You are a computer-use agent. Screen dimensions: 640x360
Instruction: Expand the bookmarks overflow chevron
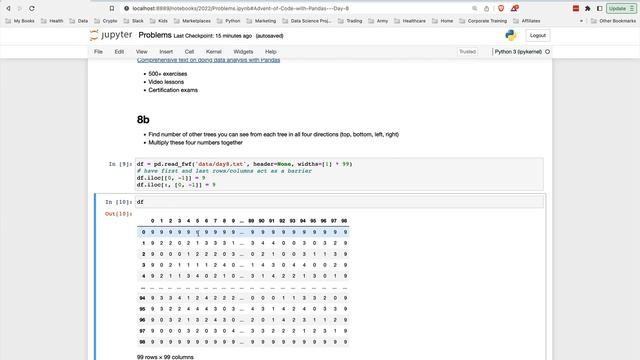coord(581,21)
